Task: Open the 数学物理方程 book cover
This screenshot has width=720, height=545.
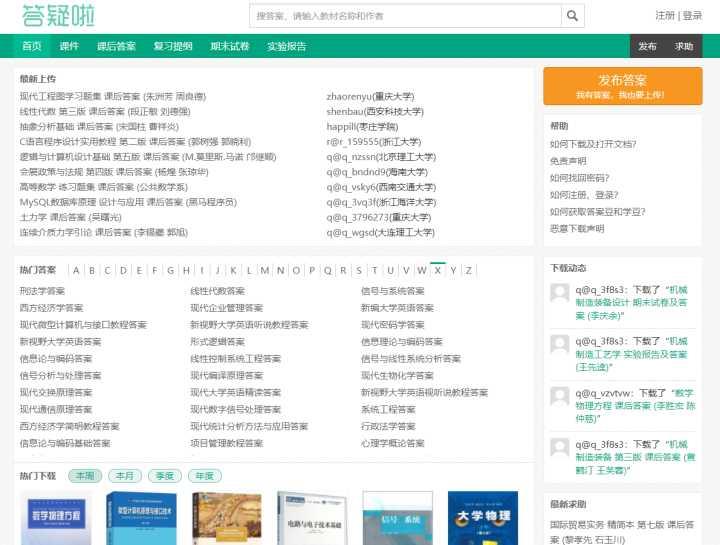Action: (x=56, y=518)
